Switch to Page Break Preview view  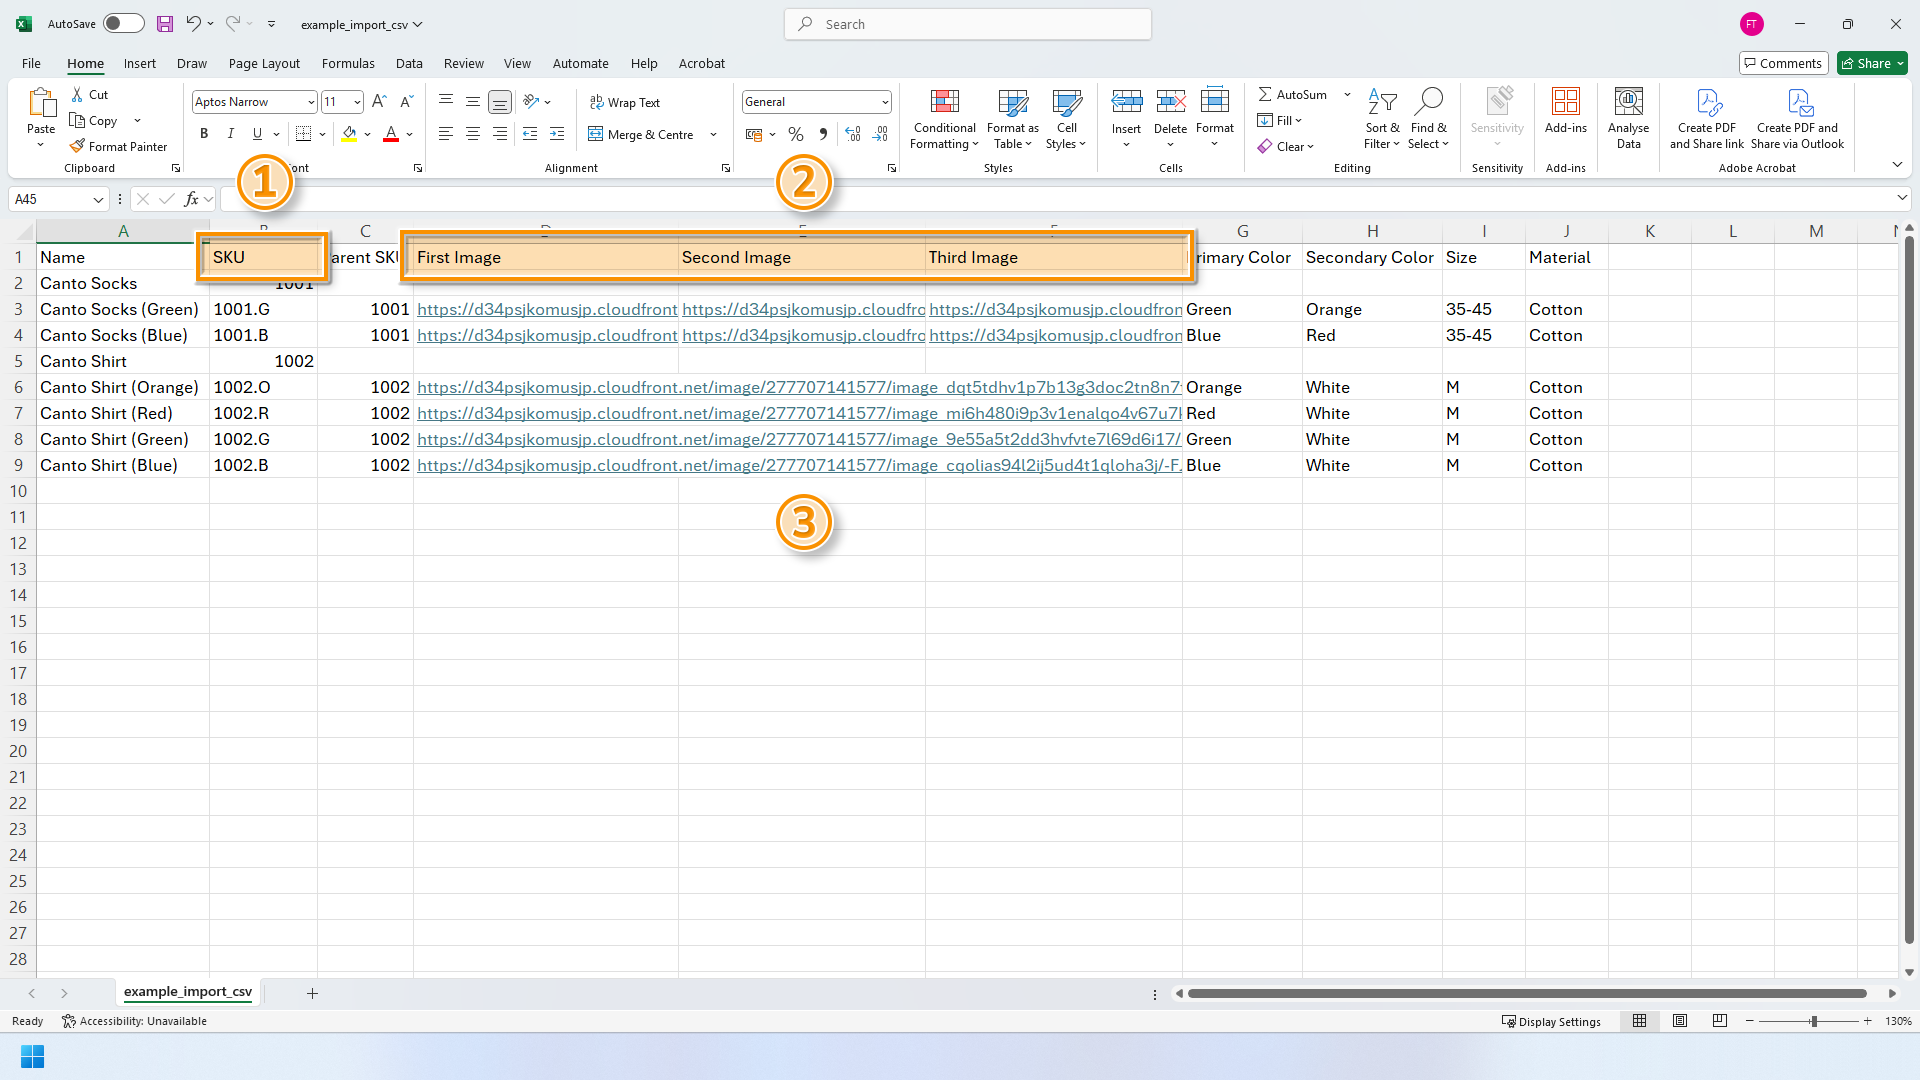(1719, 1021)
